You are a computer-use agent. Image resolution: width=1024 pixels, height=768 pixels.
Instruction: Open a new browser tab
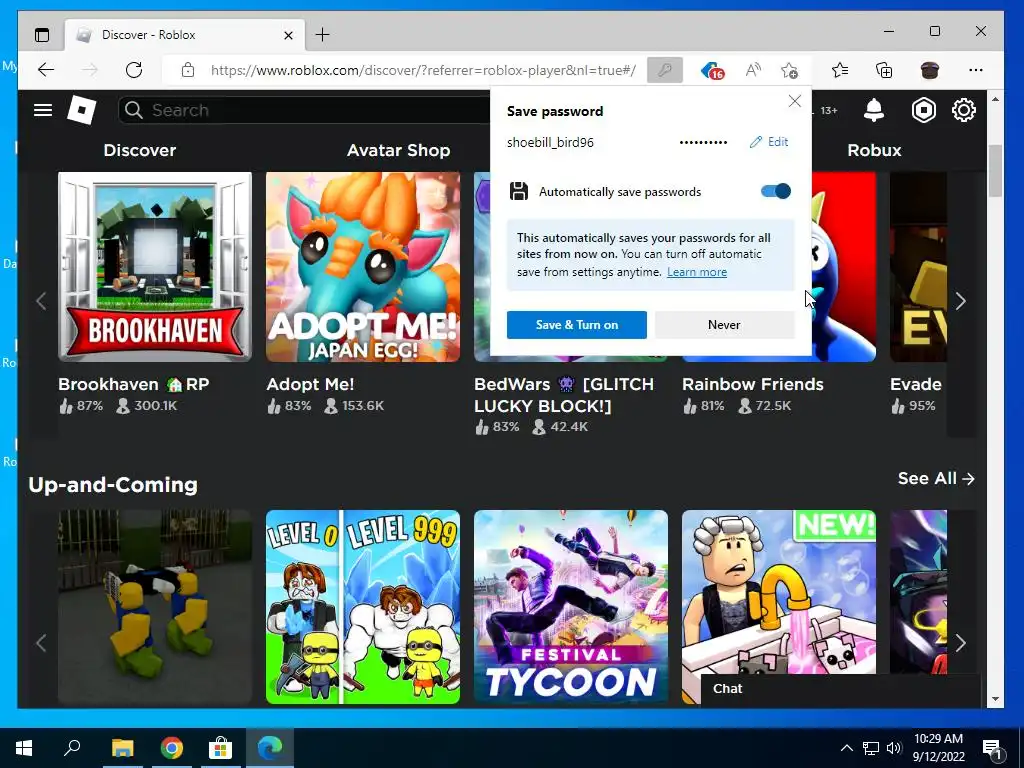(x=323, y=35)
